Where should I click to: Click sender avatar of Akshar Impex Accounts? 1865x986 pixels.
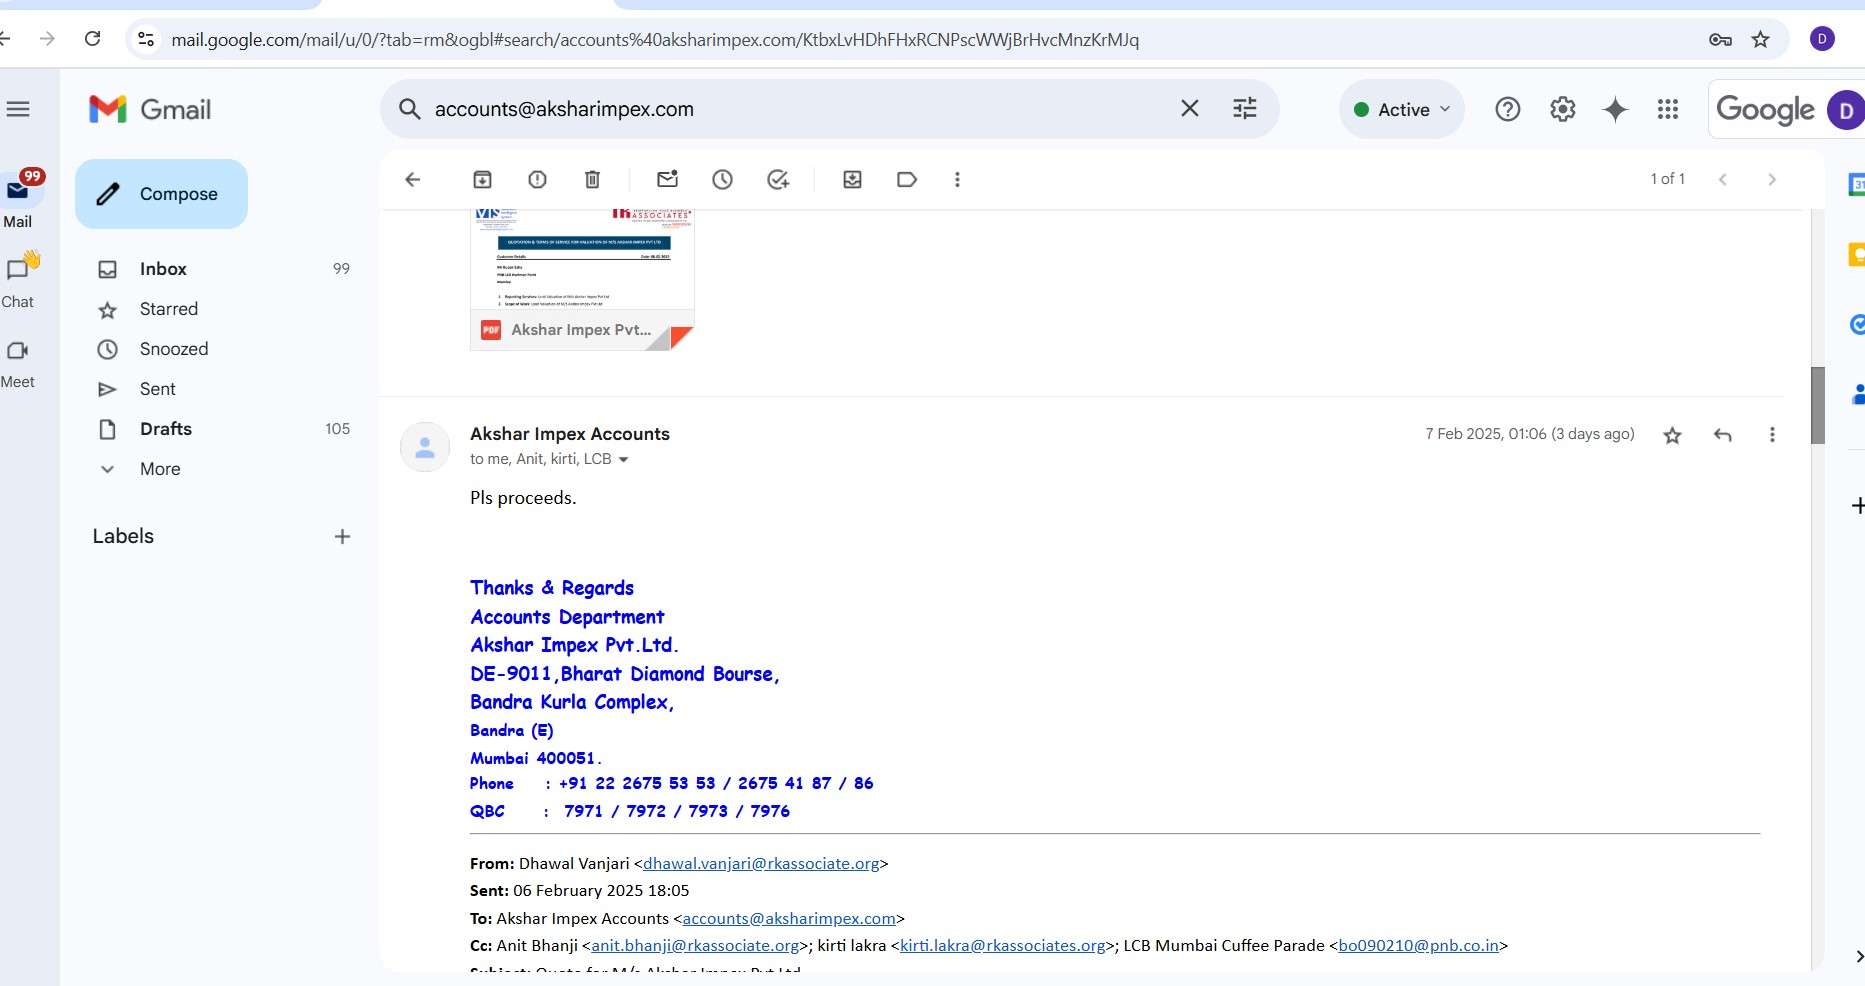[425, 446]
